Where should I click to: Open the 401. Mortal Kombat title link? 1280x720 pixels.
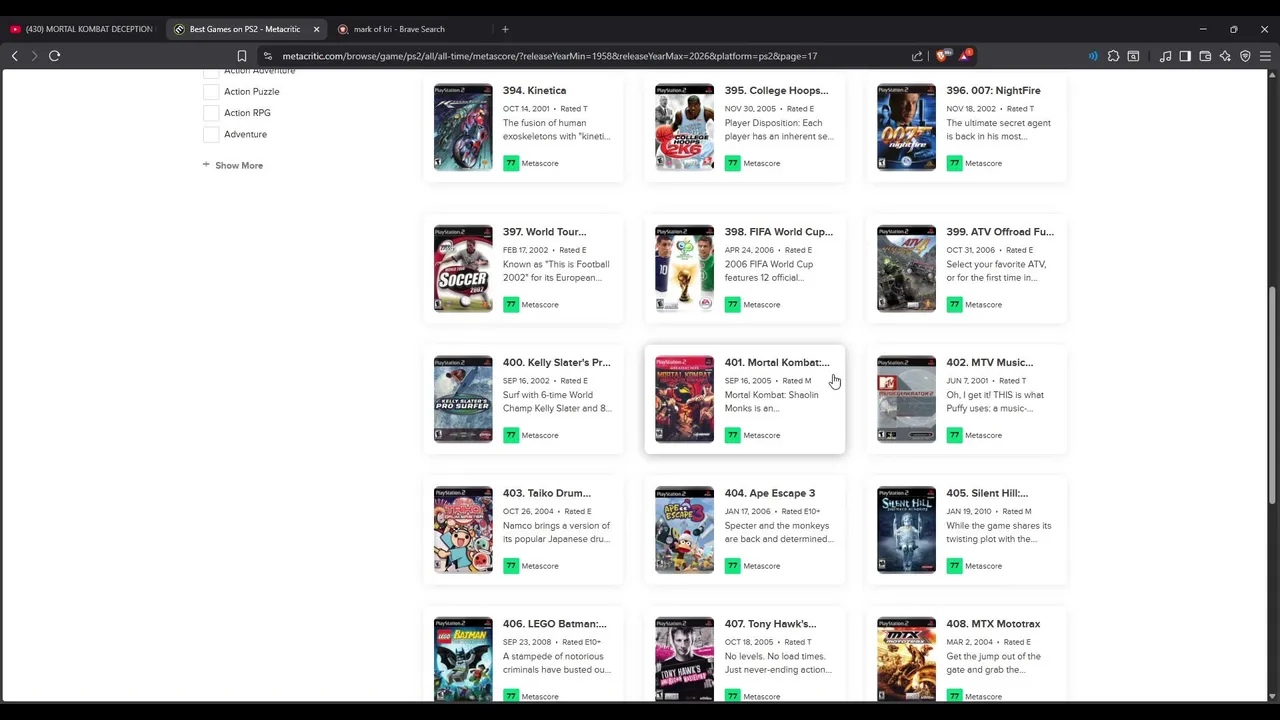tap(776, 363)
